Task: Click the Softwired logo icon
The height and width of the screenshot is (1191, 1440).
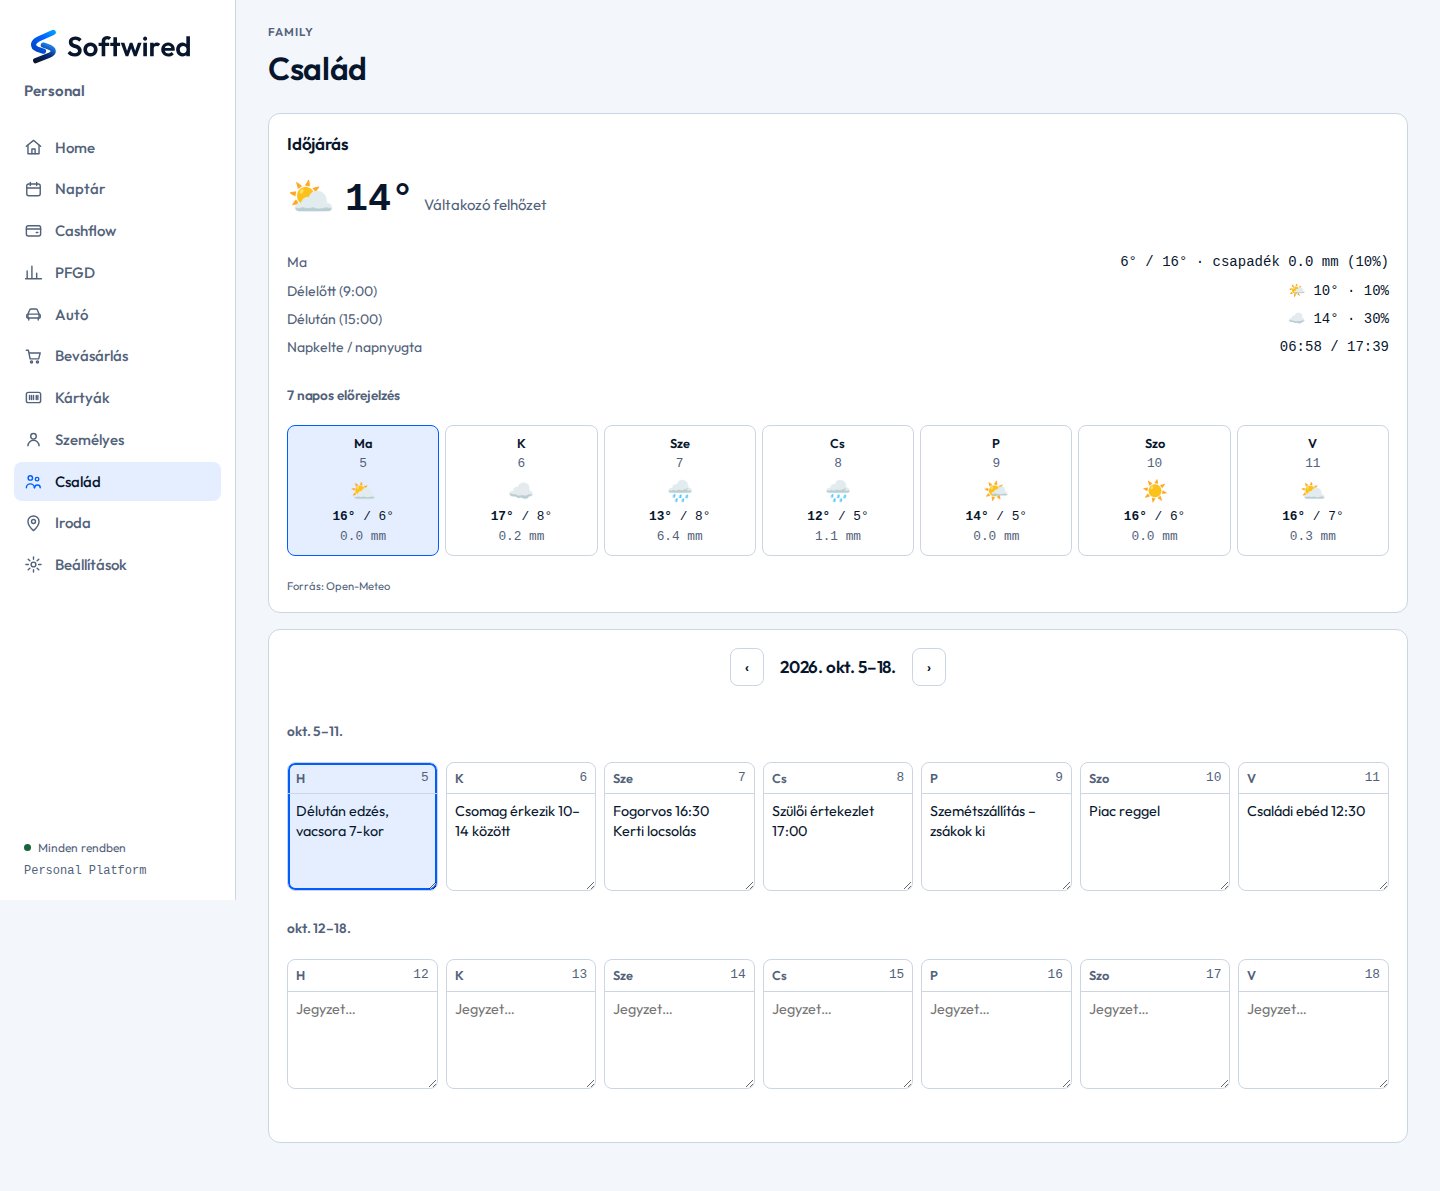Action: (x=43, y=46)
